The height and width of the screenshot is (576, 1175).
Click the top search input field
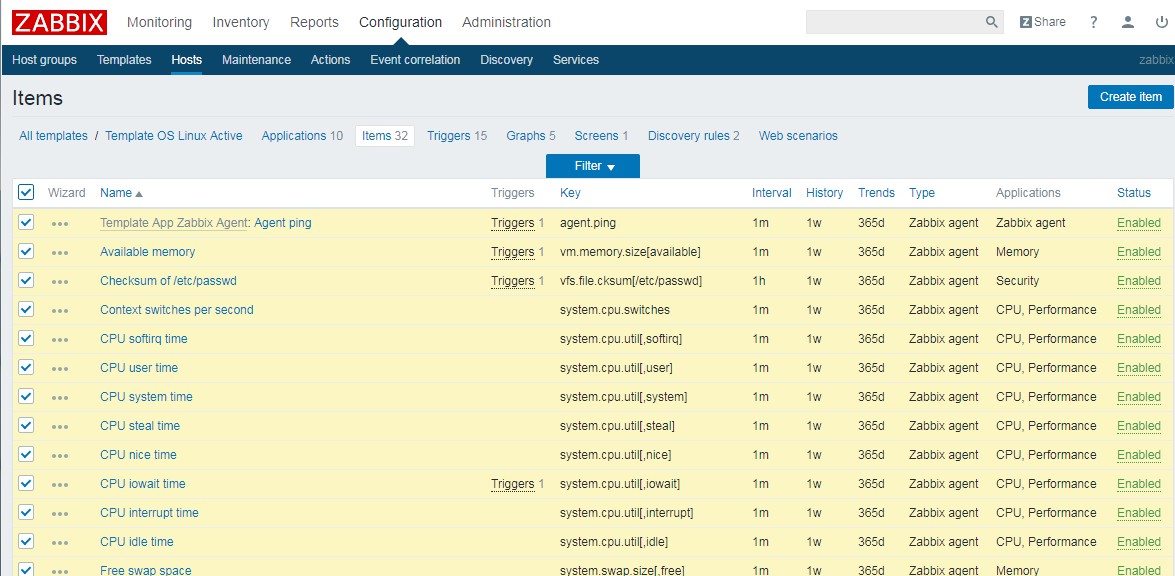tap(893, 22)
